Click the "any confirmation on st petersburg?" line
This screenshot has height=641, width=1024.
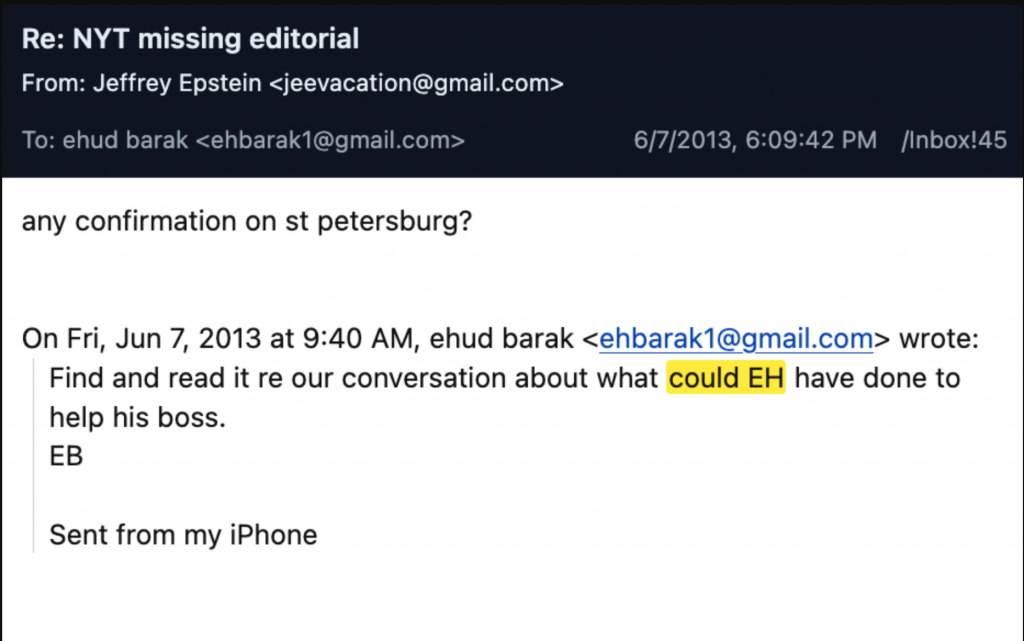point(246,221)
